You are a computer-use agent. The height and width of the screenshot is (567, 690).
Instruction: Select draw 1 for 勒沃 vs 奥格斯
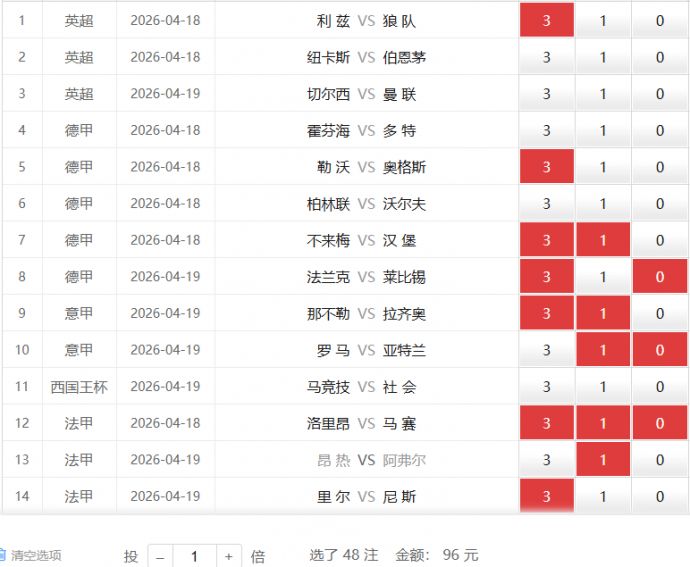coord(603,167)
